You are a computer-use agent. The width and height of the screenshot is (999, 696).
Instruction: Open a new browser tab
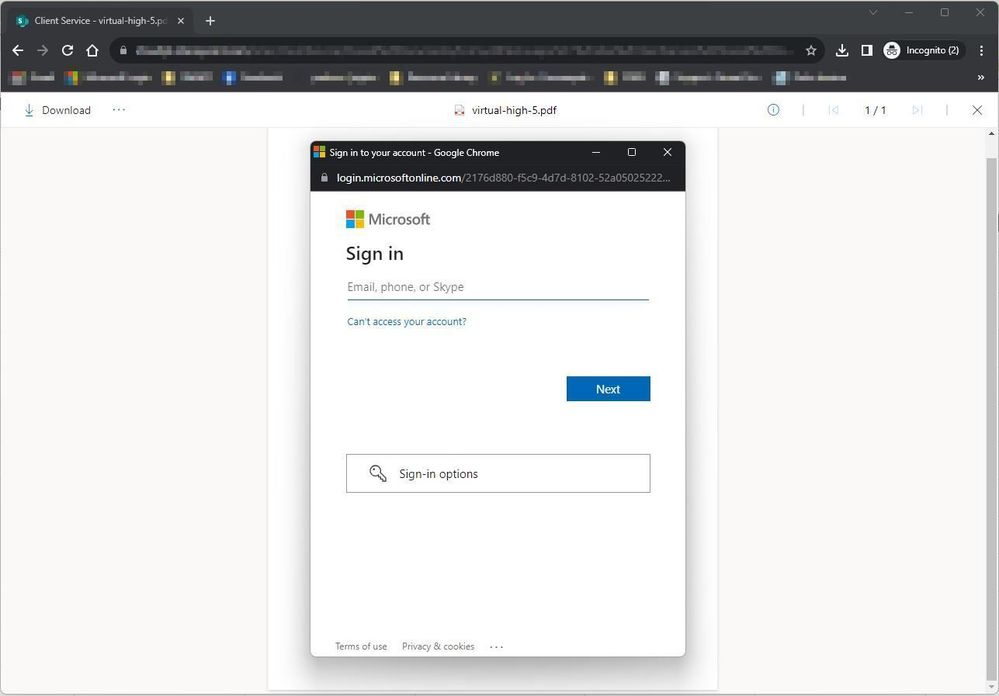pos(210,21)
